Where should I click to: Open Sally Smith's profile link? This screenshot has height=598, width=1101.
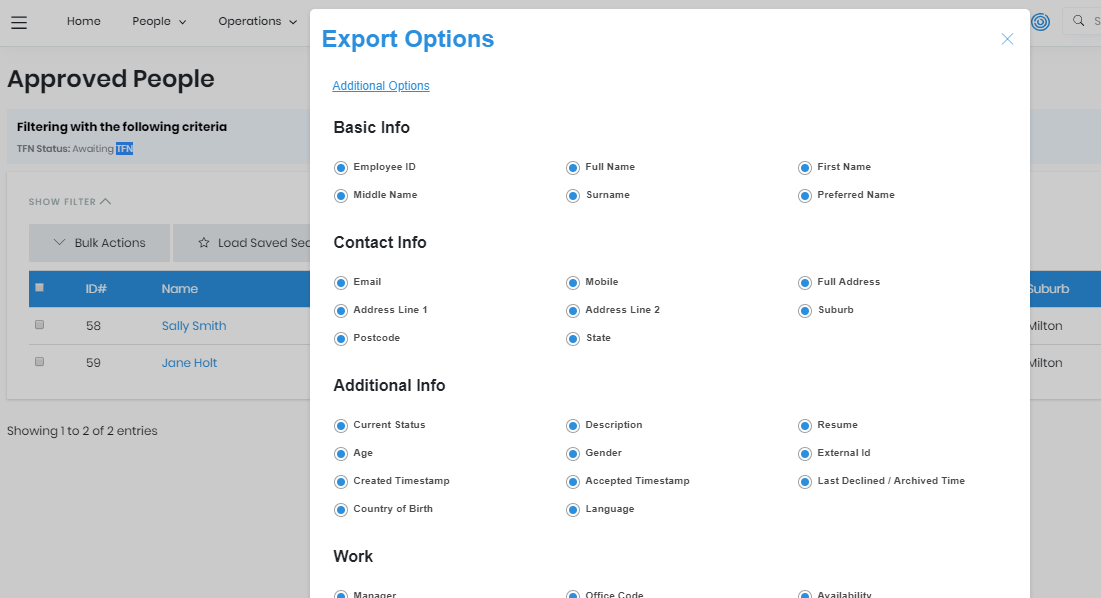point(194,326)
